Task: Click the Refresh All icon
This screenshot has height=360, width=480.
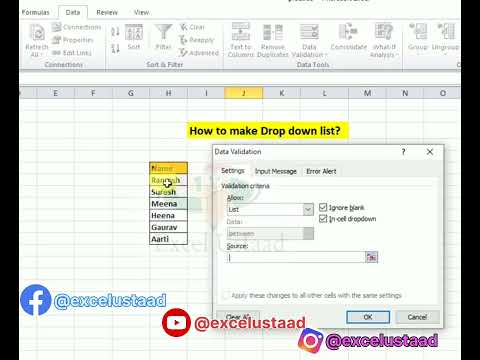Action: (x=37, y=33)
